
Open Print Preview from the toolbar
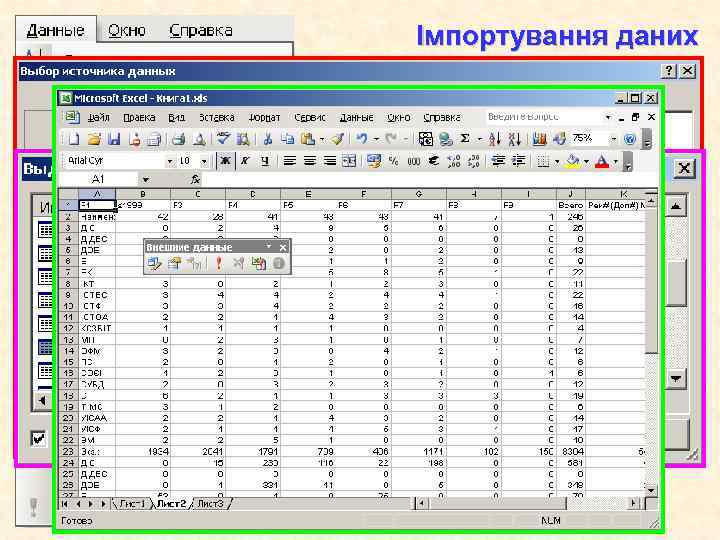tap(199, 139)
